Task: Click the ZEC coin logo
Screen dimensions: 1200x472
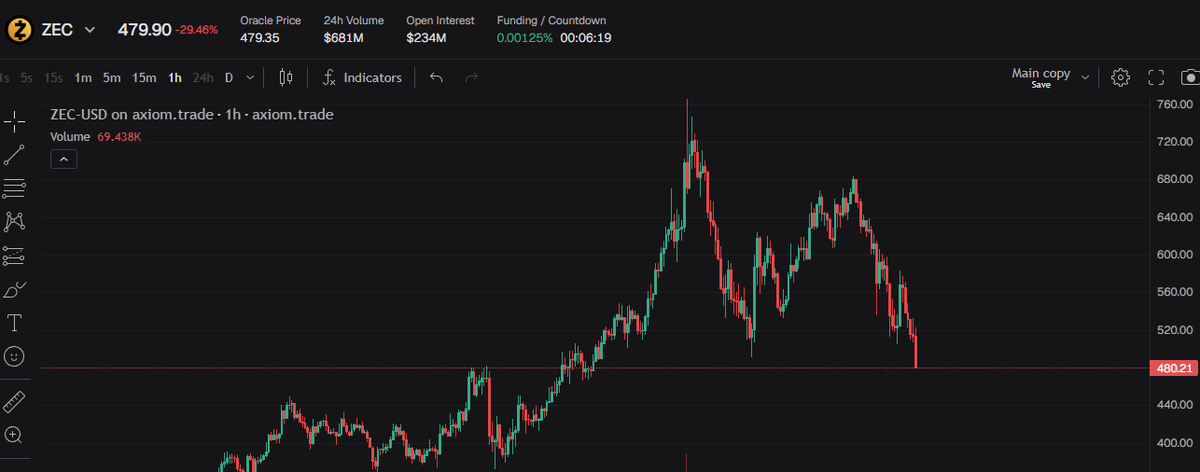Action: [x=19, y=30]
